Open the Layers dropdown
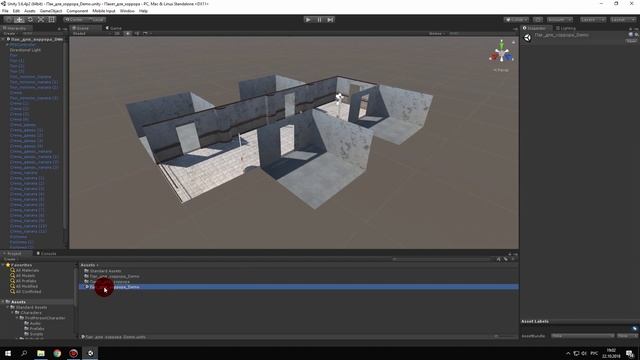This screenshot has width=640, height=360. (593, 20)
